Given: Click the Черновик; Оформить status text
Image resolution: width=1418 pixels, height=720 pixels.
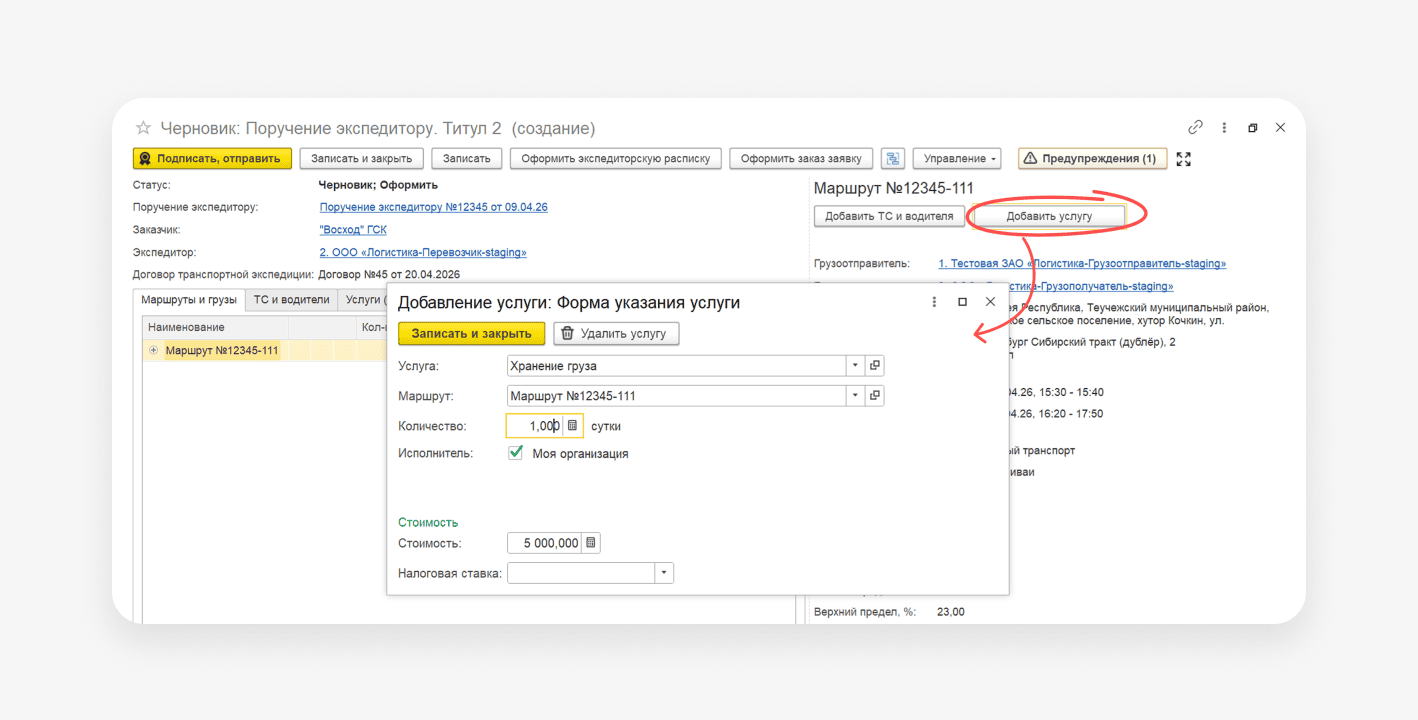Looking at the screenshot, I should pos(378,185).
